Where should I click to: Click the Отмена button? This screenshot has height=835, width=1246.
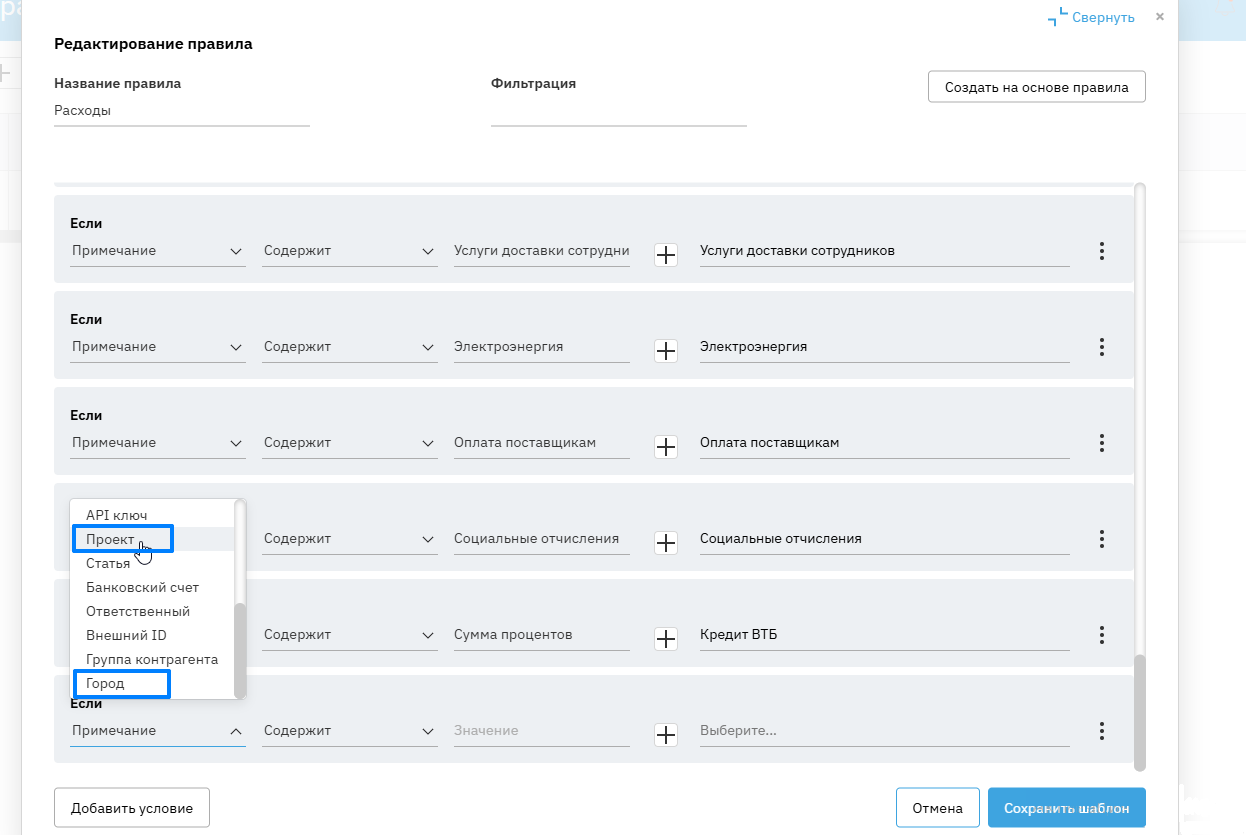[x=937, y=808]
